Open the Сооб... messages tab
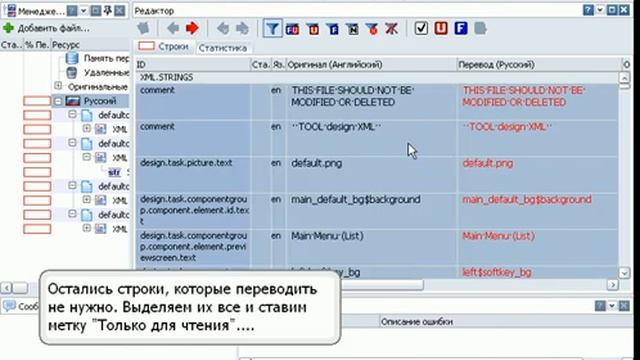This screenshot has height=360, width=640. (20, 306)
